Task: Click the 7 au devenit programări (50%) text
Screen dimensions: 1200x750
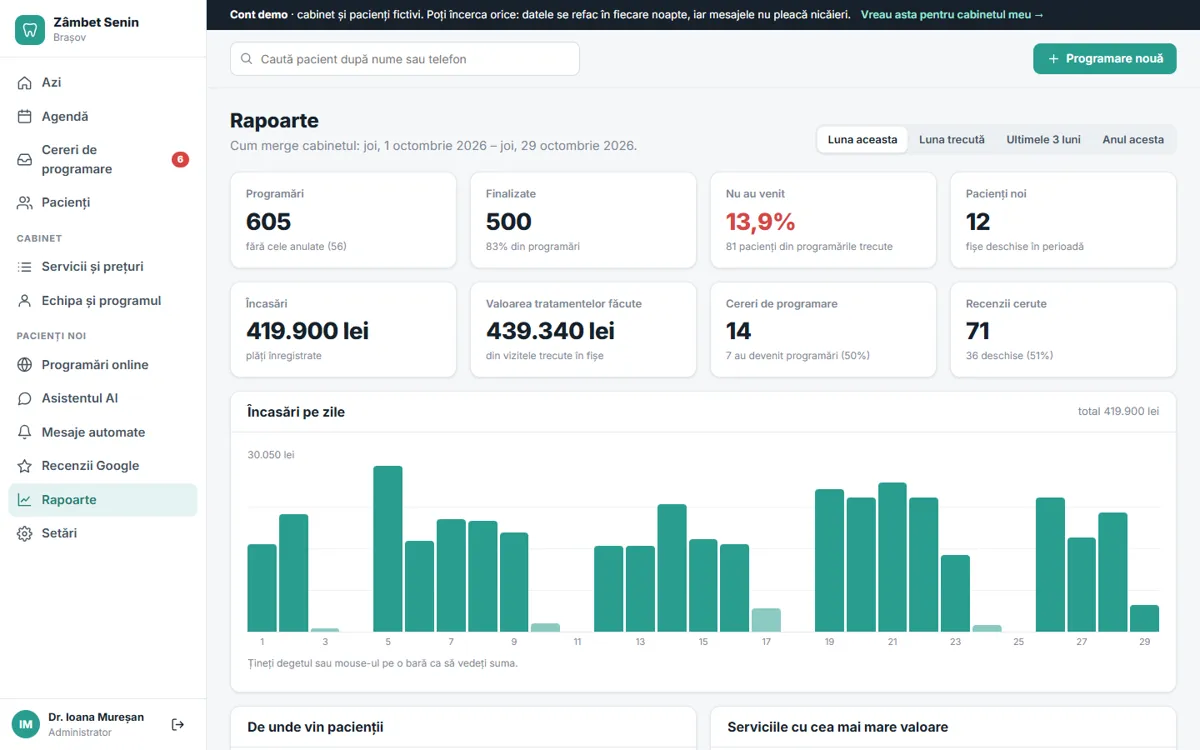Action: [x=798, y=356]
